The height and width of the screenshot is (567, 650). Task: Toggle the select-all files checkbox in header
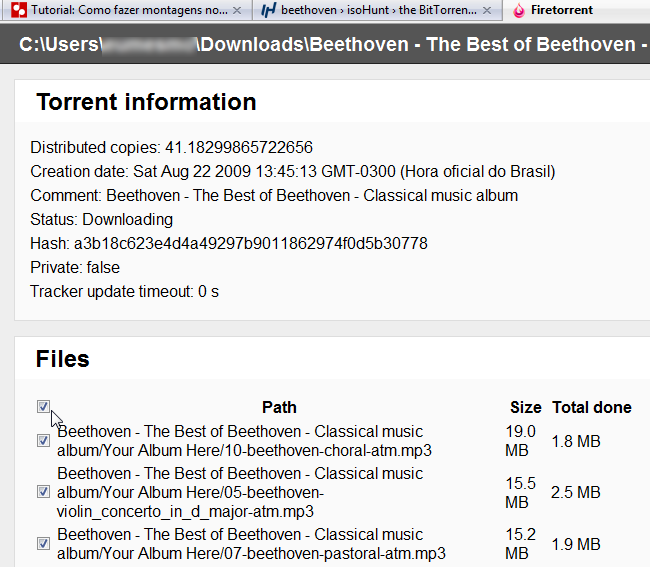(x=43, y=407)
